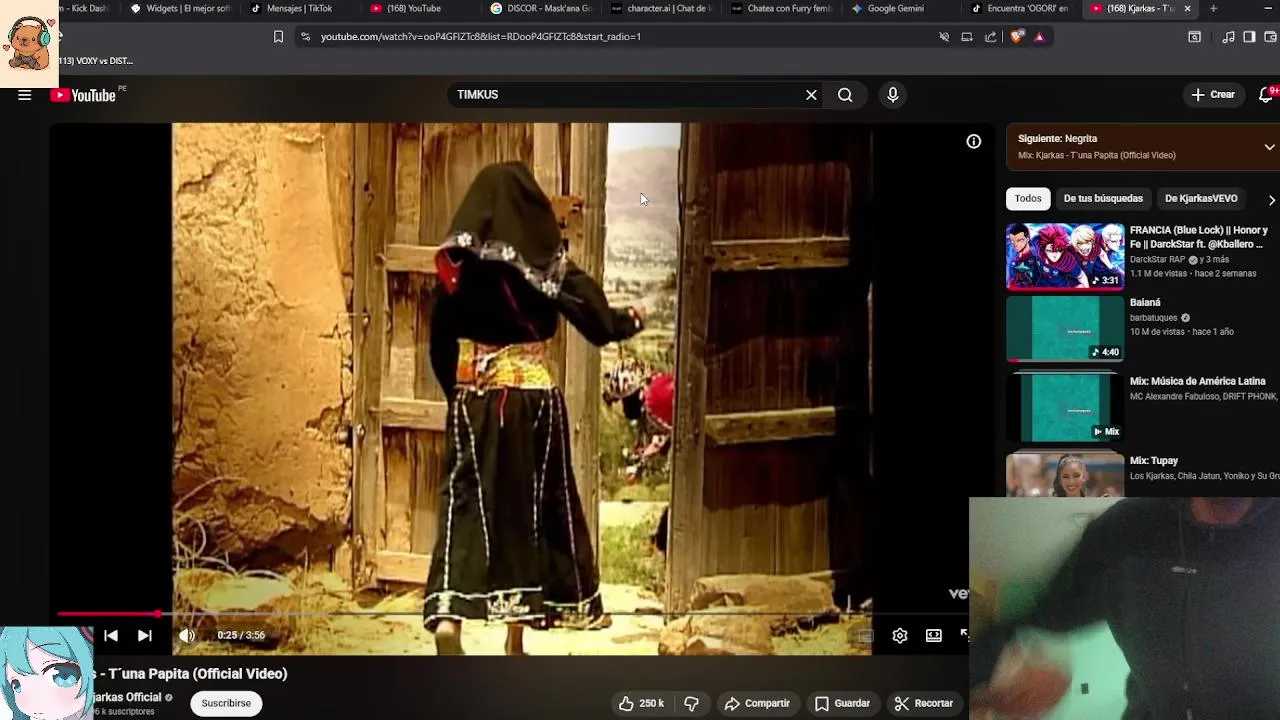The height and width of the screenshot is (720, 1280).
Task: Clip the video with Recortar
Action: [x=924, y=704]
